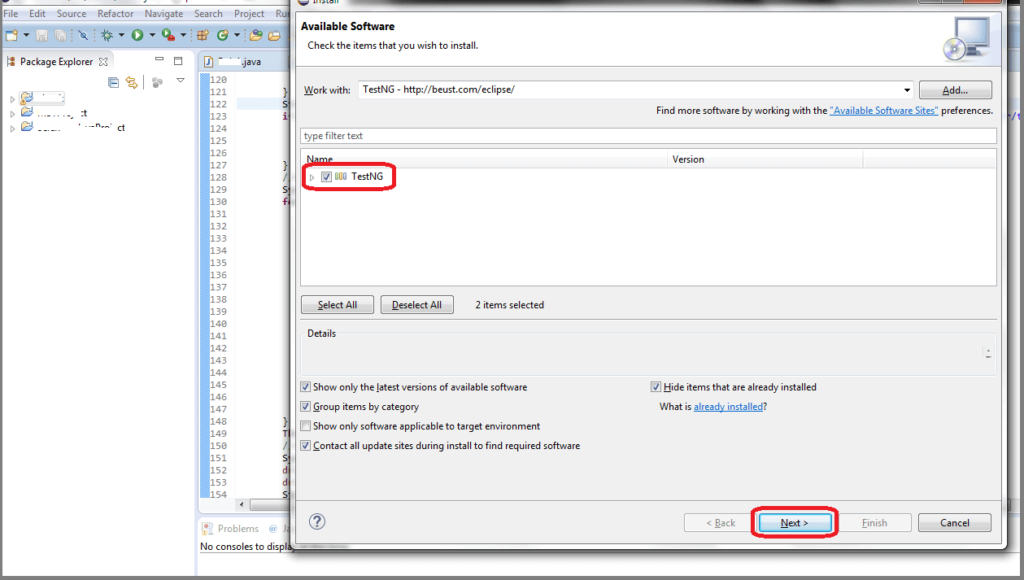Click the Save All toolbar icon

coord(59,35)
